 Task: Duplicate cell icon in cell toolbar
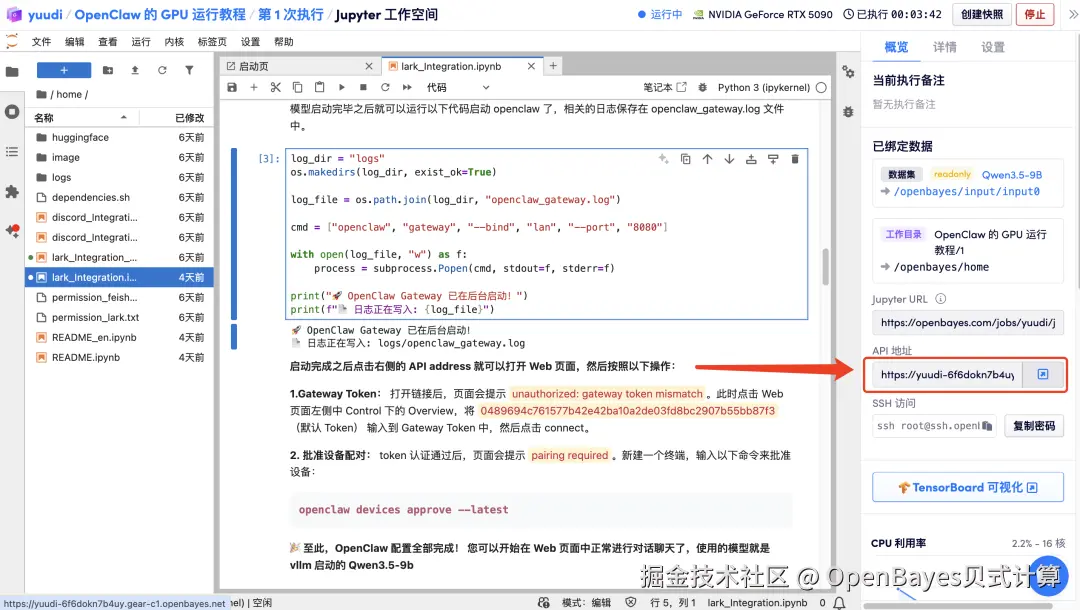click(685, 159)
